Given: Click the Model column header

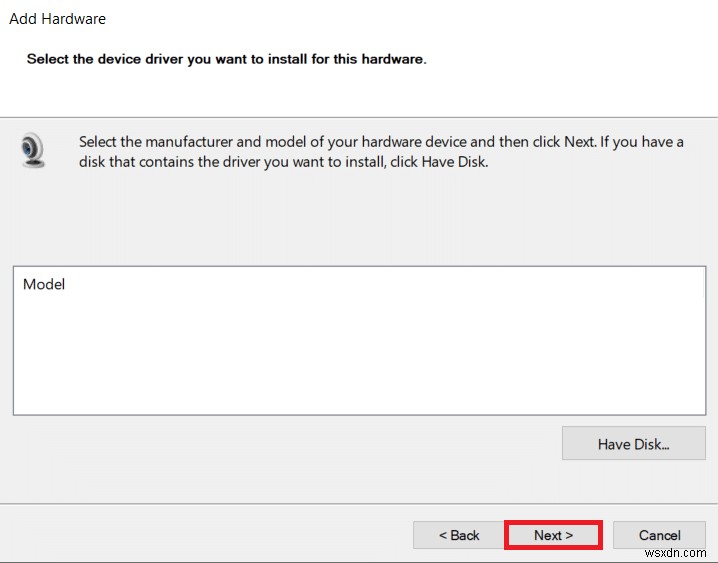Looking at the screenshot, I should 44,284.
